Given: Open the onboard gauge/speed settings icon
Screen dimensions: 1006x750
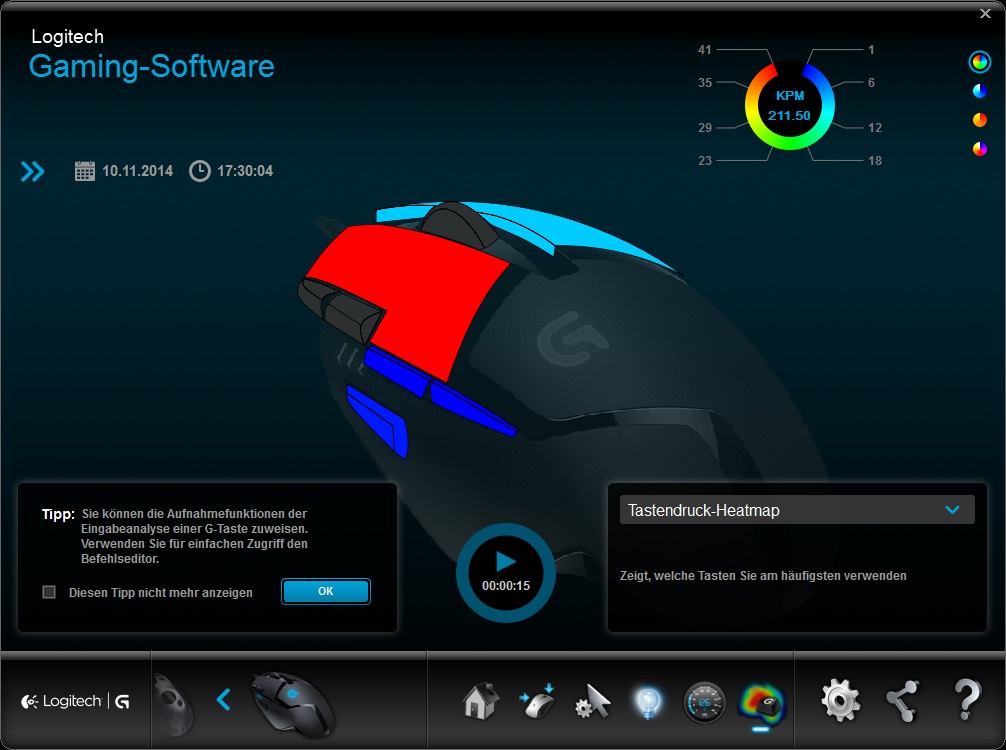Looking at the screenshot, I should [704, 703].
